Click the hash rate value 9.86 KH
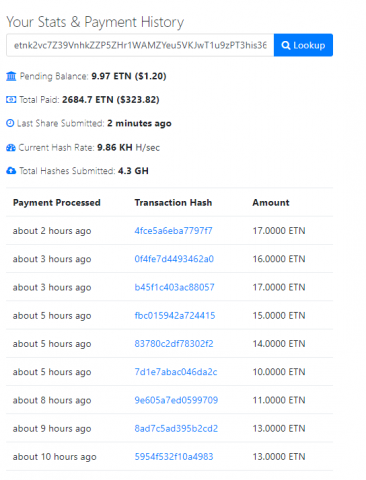This screenshot has height=480, width=366. 115,147
